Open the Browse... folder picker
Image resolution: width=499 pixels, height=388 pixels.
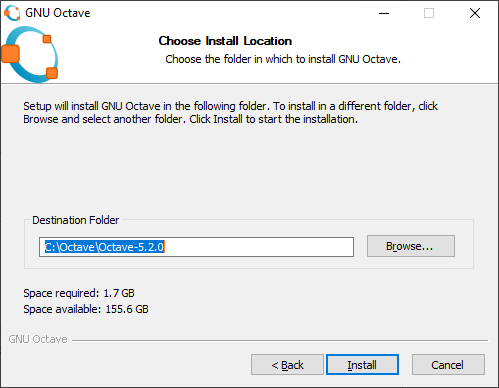pyautogui.click(x=411, y=246)
